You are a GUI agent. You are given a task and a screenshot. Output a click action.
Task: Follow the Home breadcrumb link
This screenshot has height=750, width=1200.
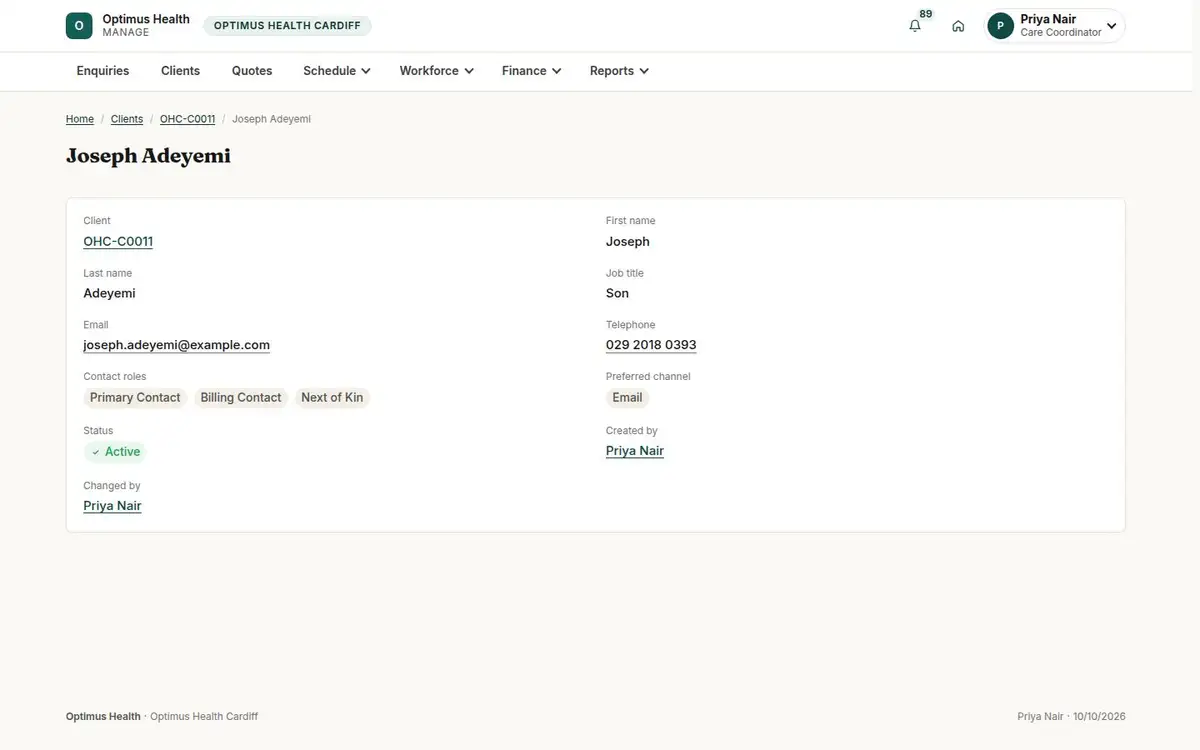(80, 119)
